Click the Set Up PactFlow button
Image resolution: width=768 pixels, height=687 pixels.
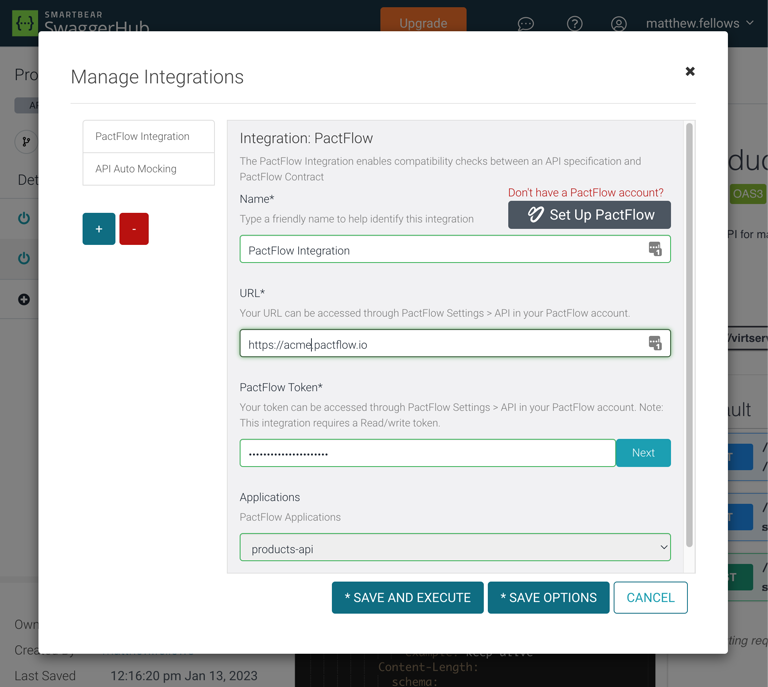pyautogui.click(x=589, y=215)
